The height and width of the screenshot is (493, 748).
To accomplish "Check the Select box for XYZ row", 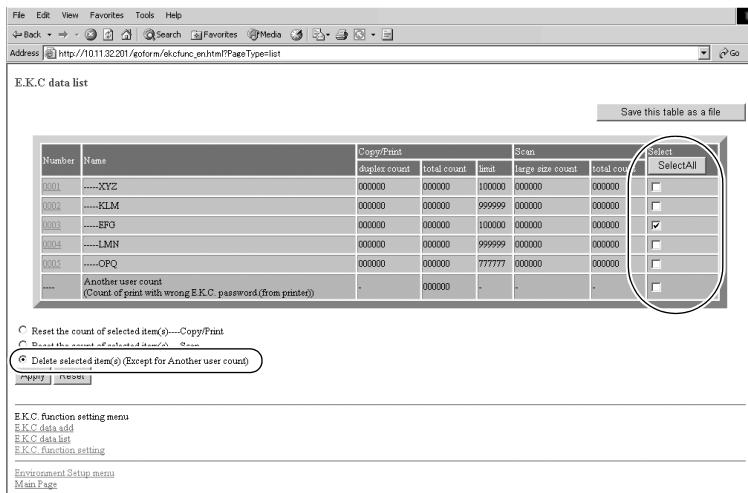I will [x=656, y=187].
